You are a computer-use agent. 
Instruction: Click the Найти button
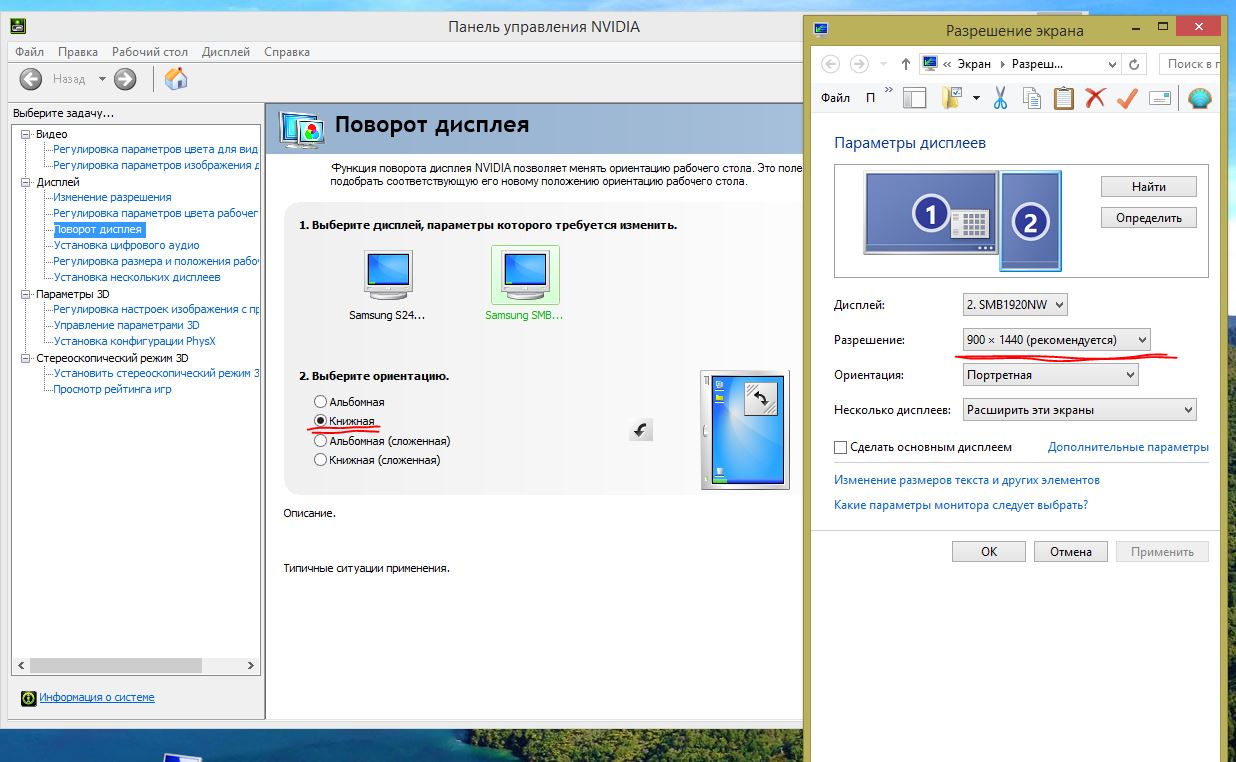click(x=1149, y=187)
